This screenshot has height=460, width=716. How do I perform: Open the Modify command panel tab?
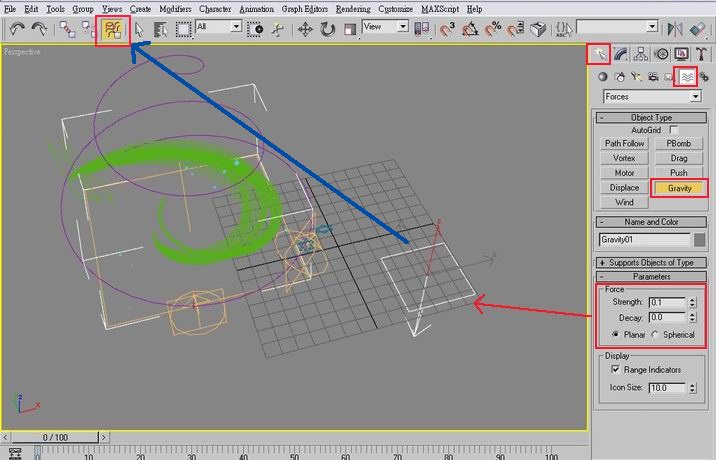tap(620, 54)
